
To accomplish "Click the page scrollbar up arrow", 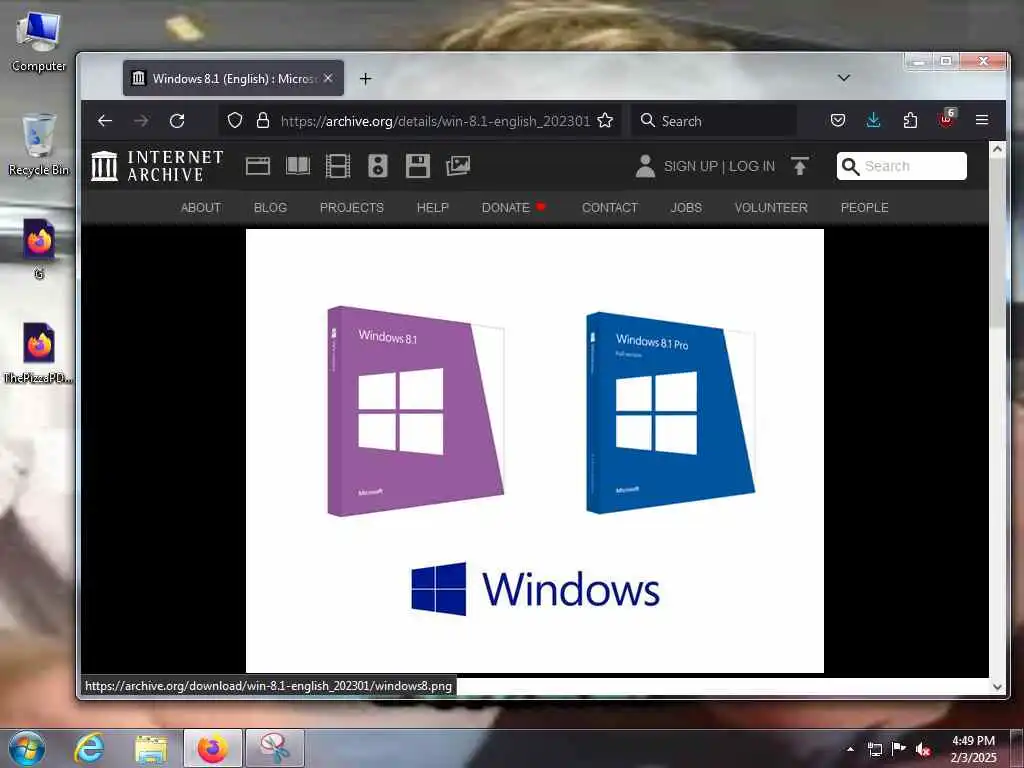I will tap(997, 149).
